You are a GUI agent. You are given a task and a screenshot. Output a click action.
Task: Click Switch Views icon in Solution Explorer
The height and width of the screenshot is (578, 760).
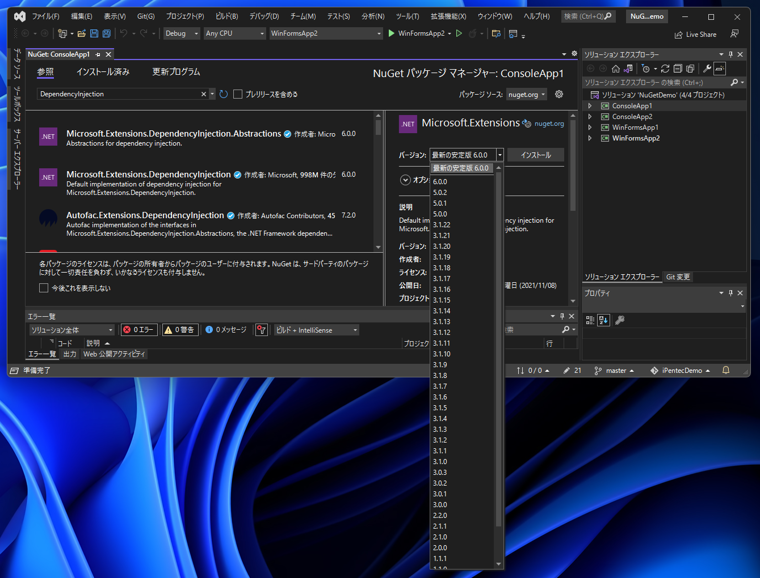tap(628, 68)
